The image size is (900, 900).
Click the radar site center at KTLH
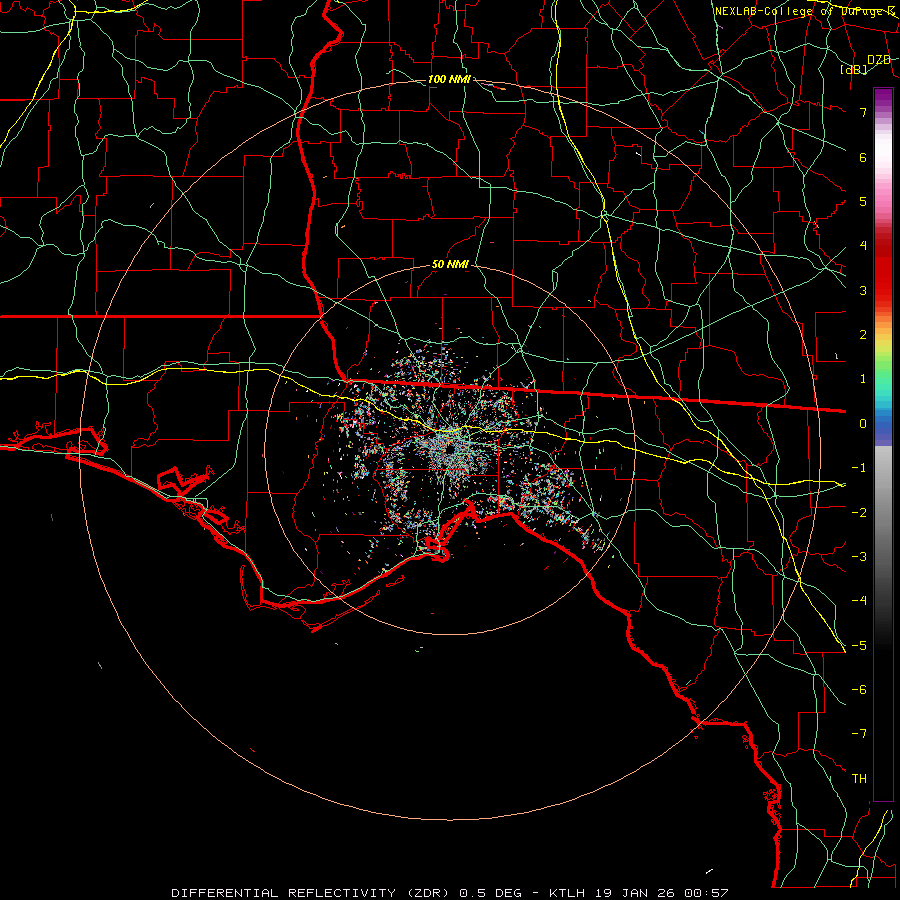point(449,449)
